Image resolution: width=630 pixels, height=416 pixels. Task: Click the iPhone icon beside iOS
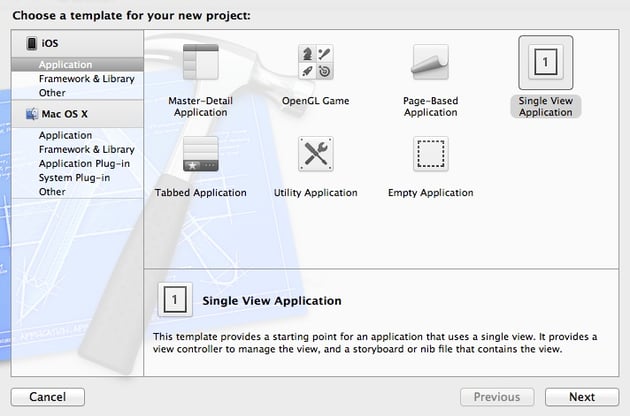tap(31, 43)
